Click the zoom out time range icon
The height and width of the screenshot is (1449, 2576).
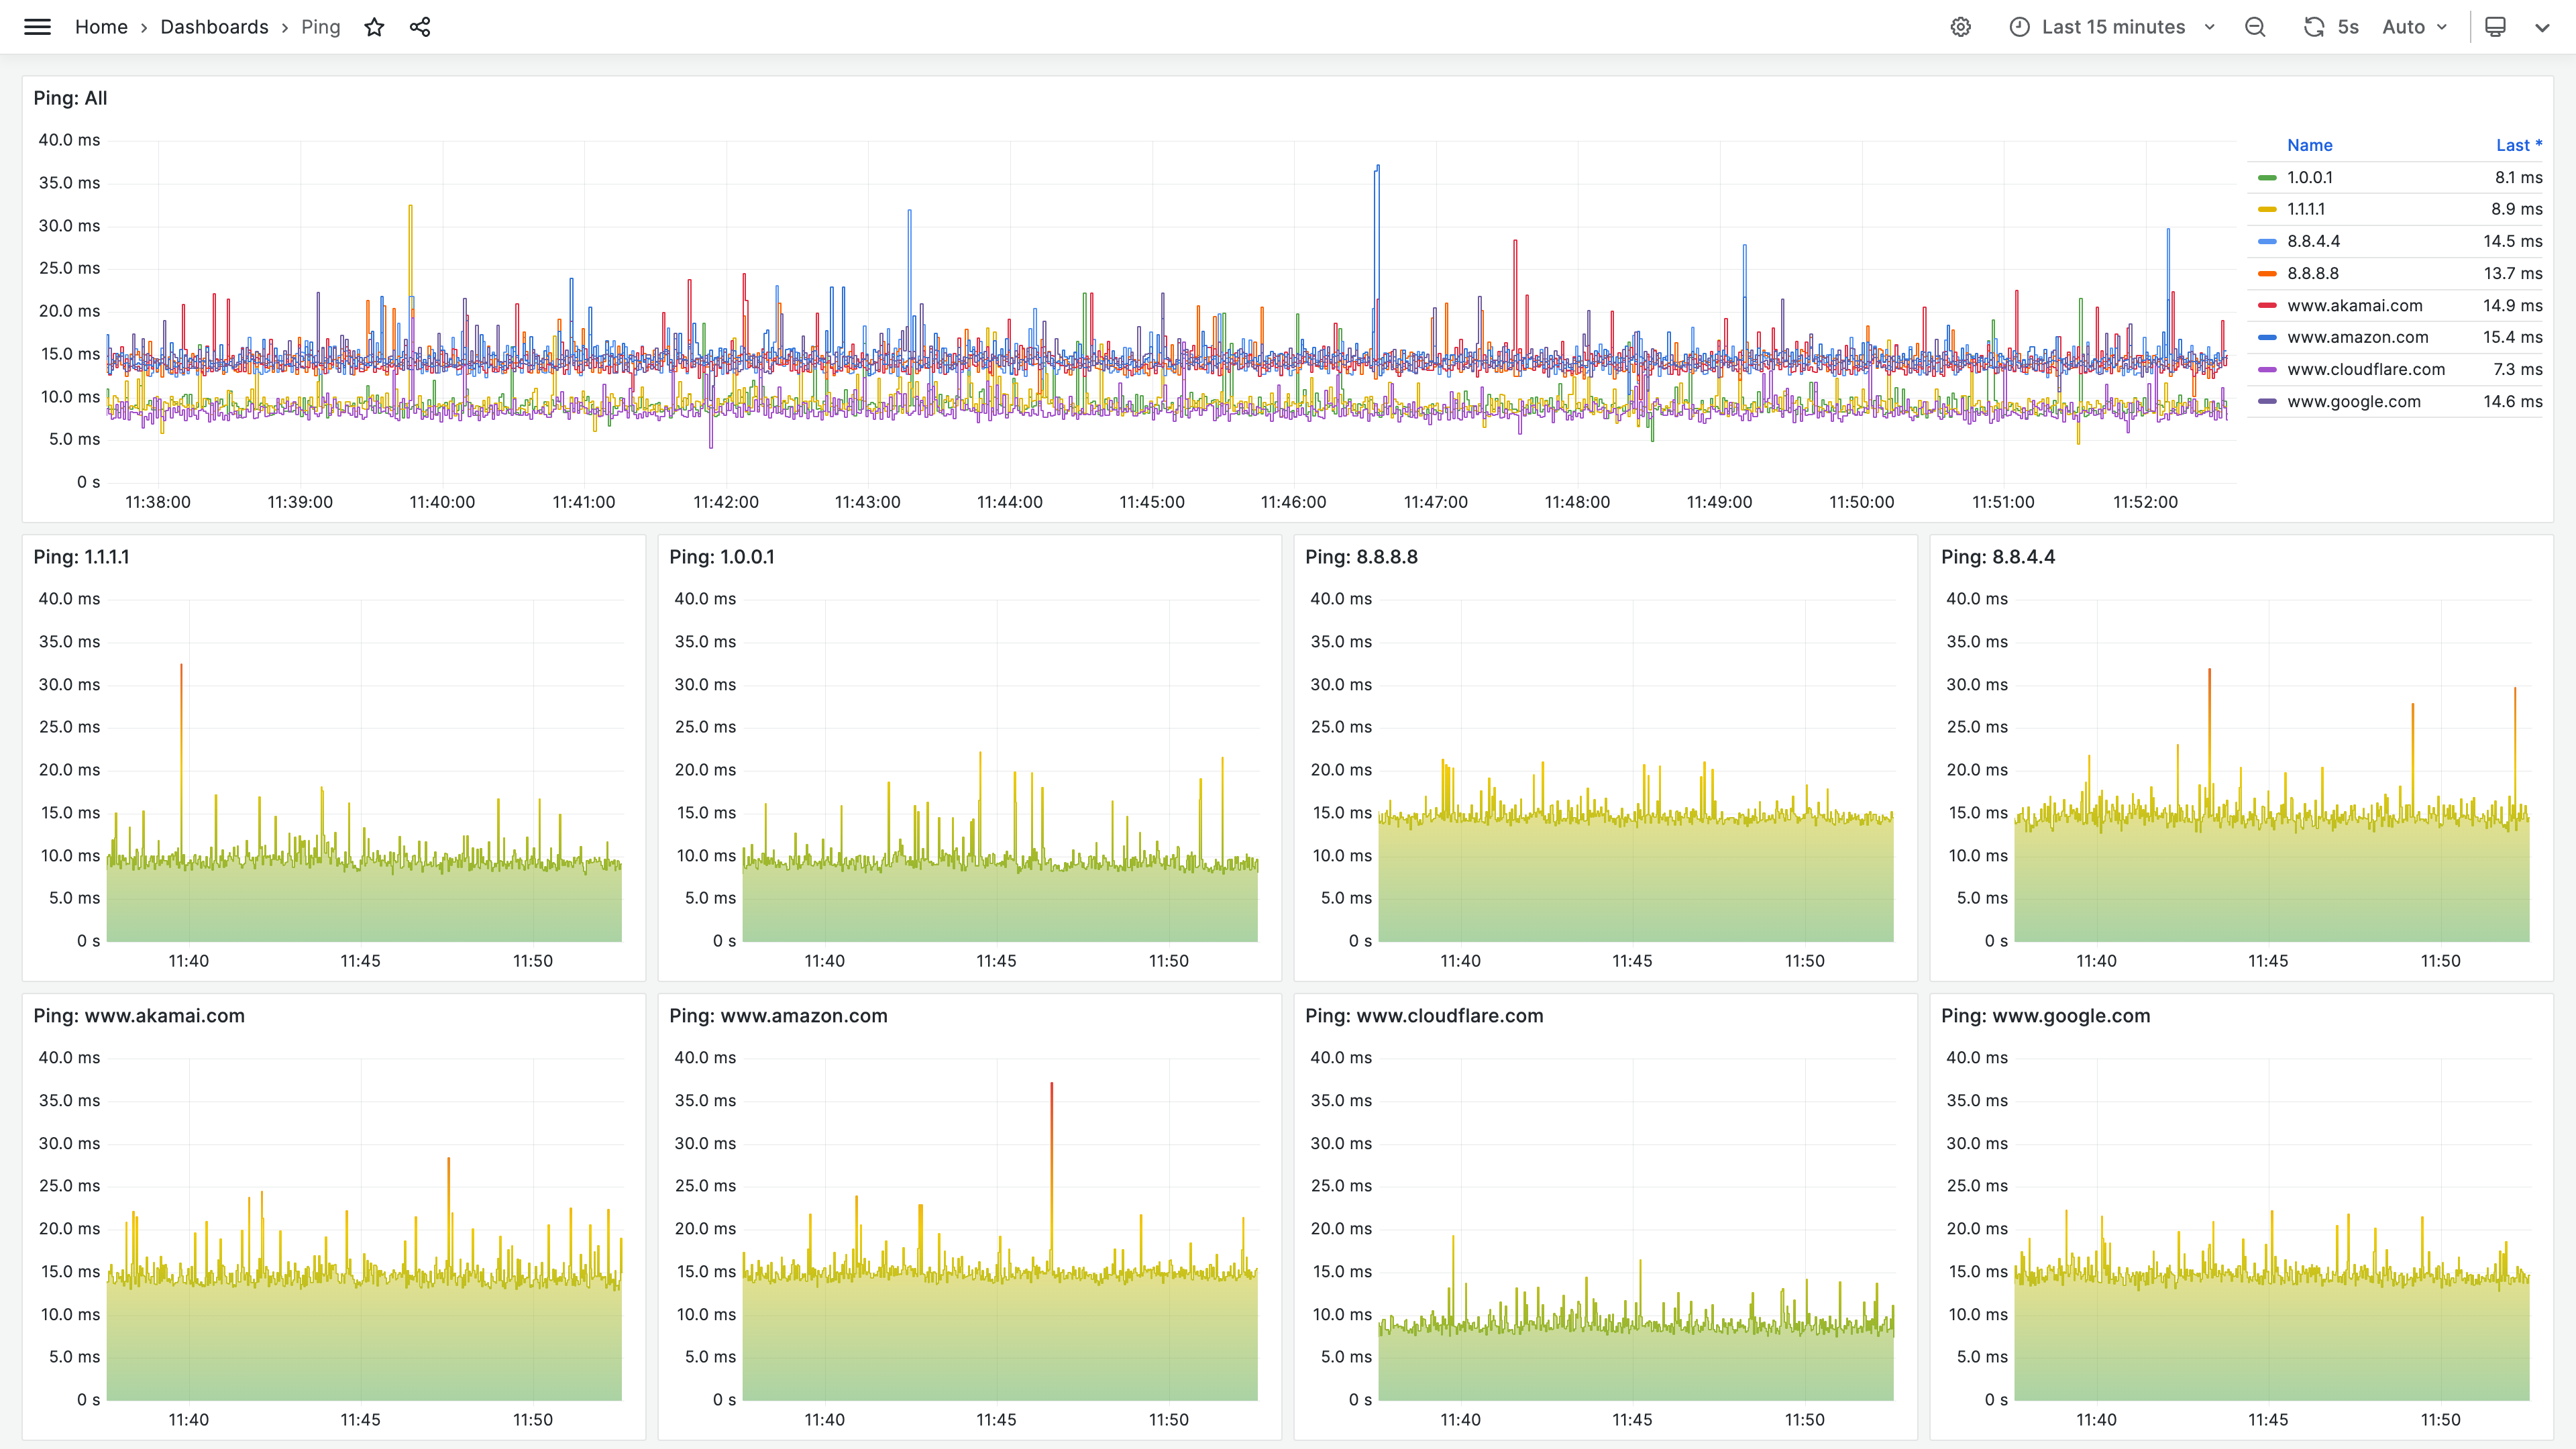[x=2255, y=27]
